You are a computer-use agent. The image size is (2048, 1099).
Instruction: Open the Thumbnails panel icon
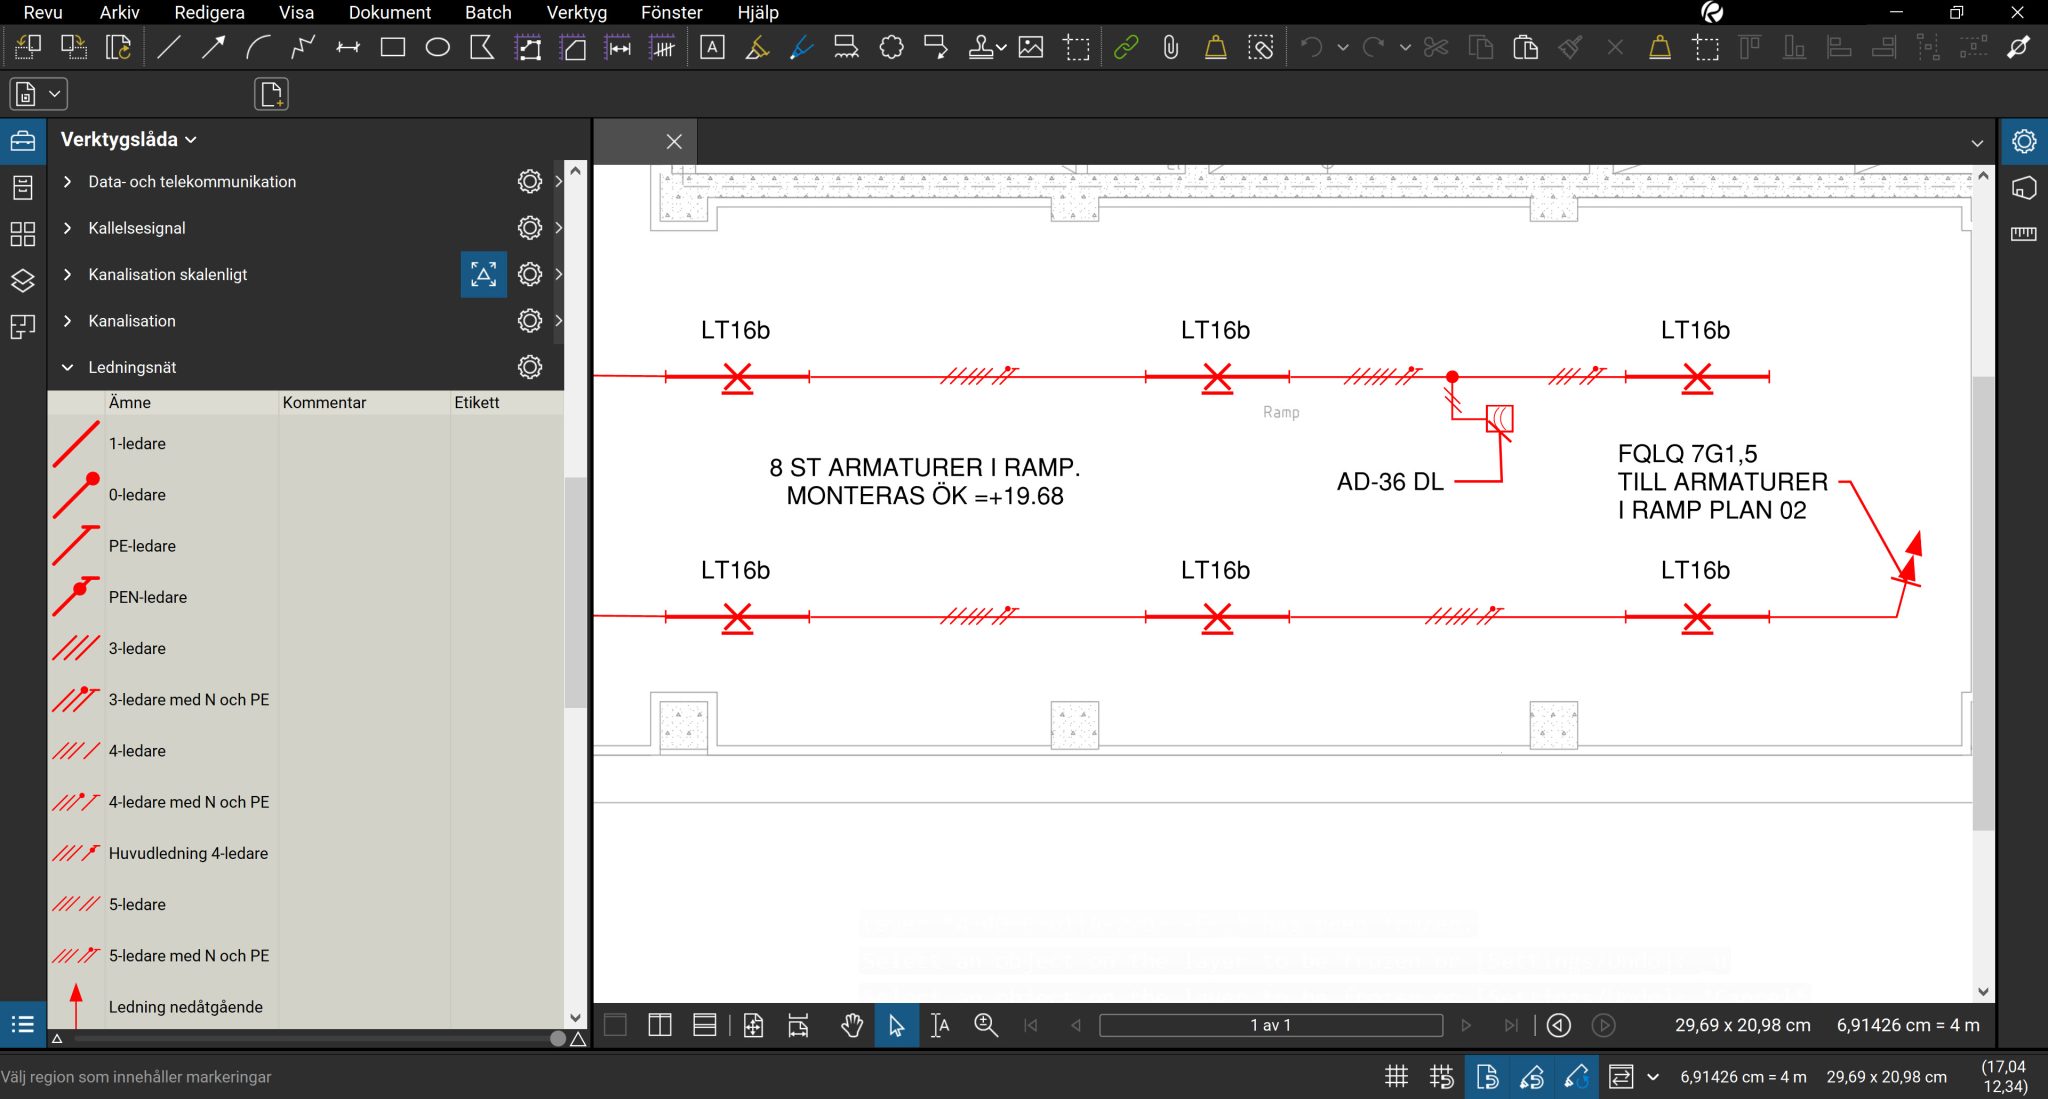click(22, 234)
